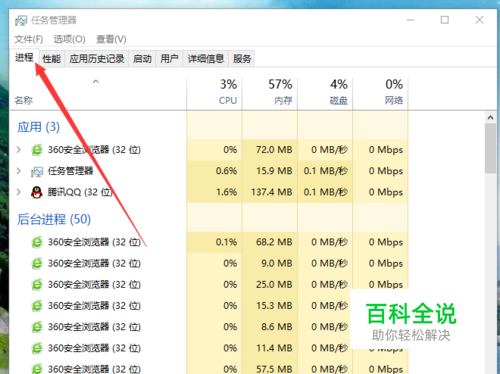Click the 8.6 MB memory cell

click(x=270, y=327)
